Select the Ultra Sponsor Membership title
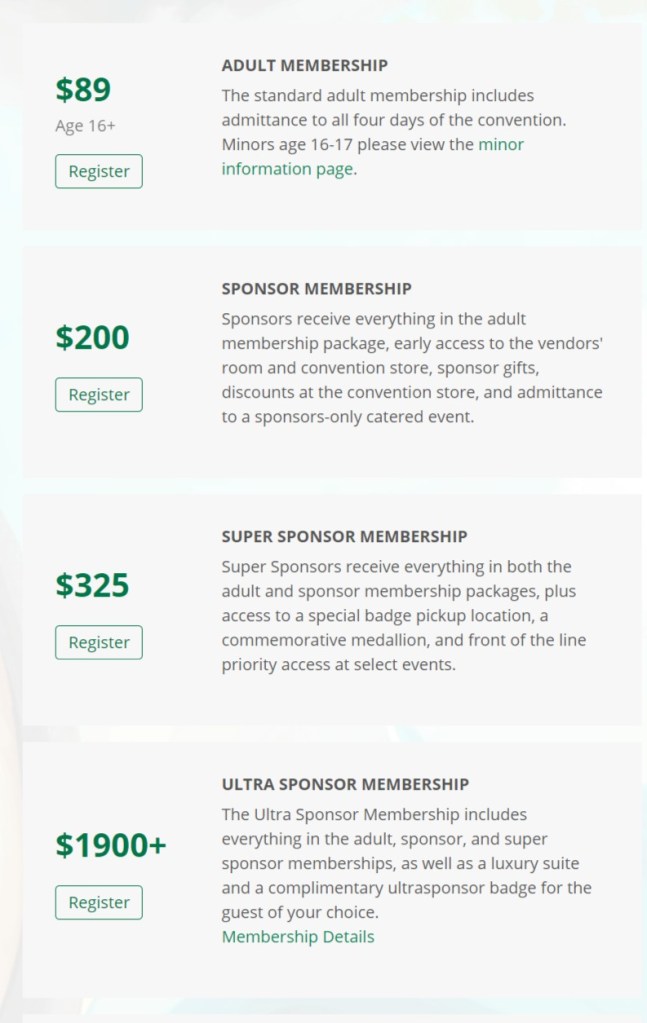Screen dimensions: 647x1023 [345, 784]
